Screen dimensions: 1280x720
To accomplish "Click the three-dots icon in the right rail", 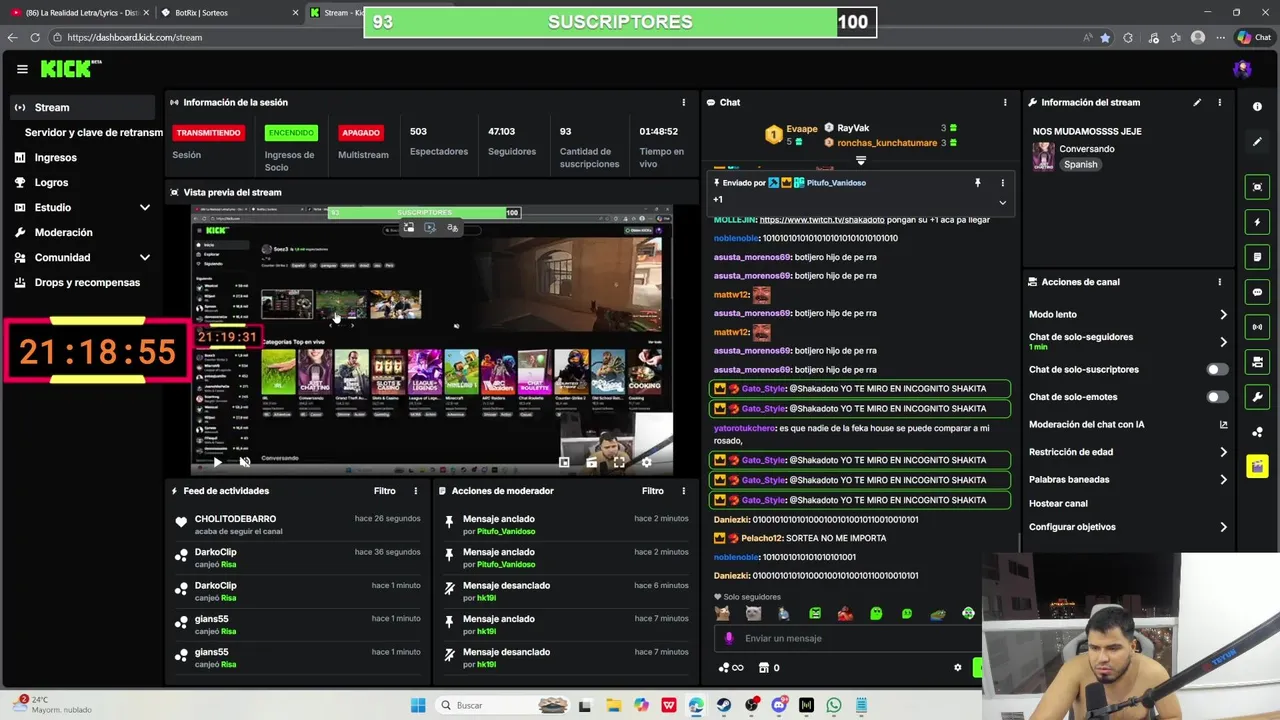I will click(1257, 432).
